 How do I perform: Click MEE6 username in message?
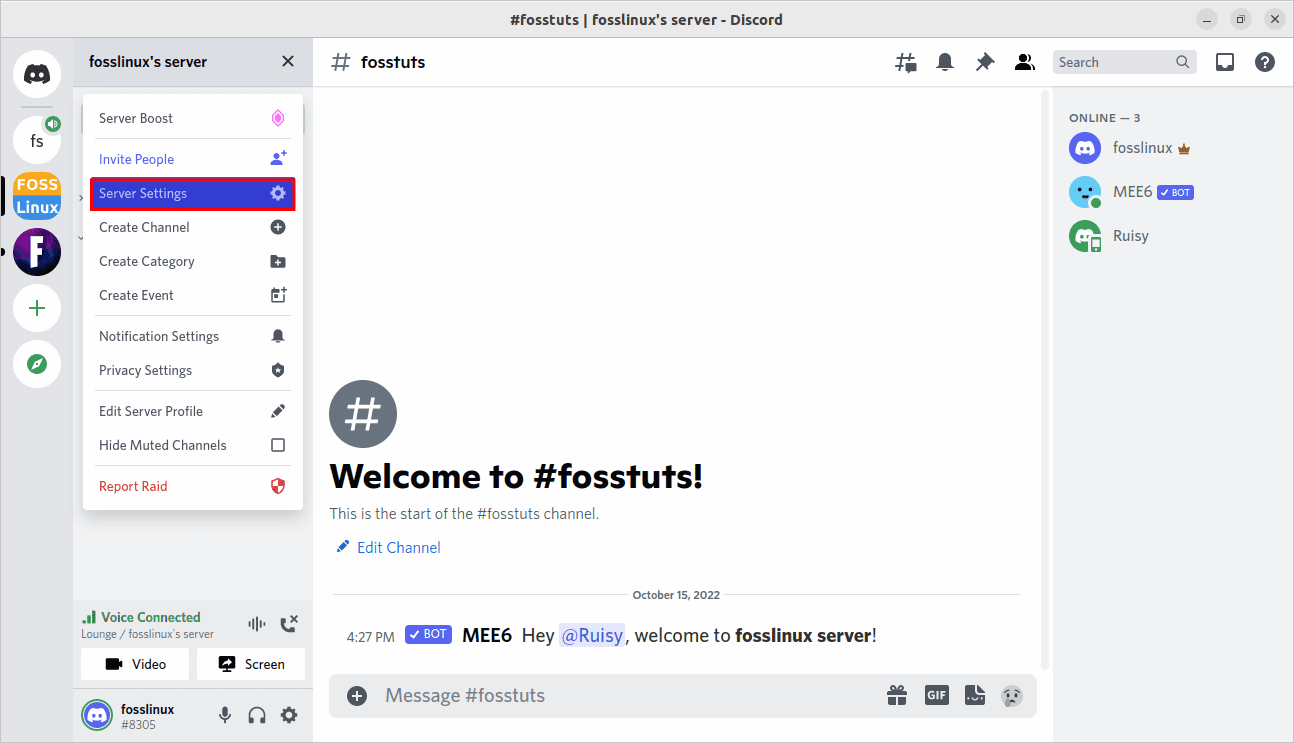[487, 635]
